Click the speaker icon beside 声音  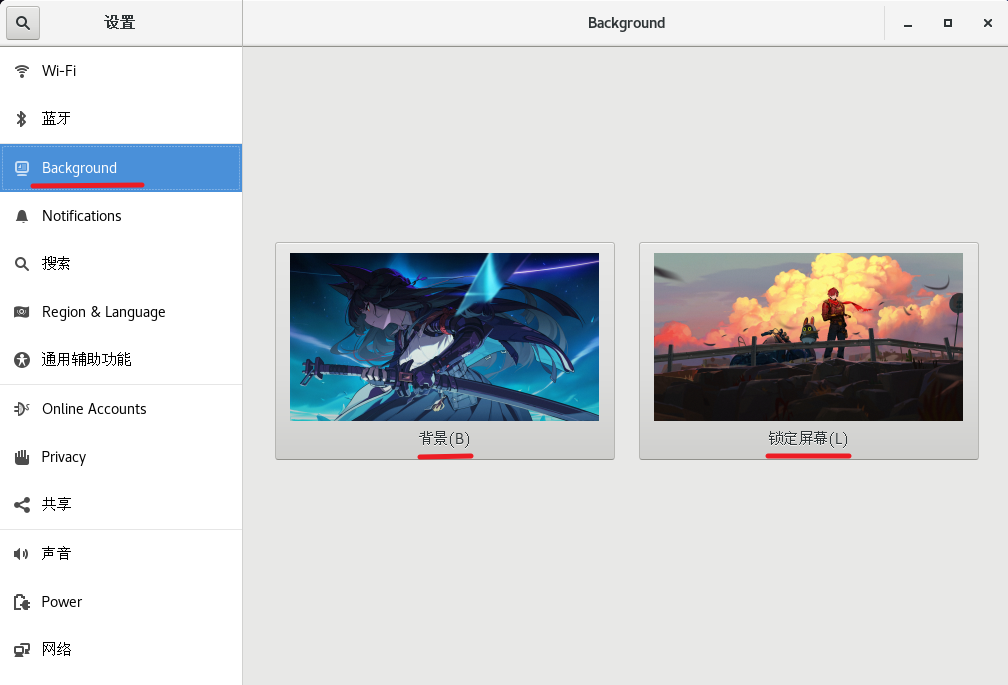(x=22, y=553)
